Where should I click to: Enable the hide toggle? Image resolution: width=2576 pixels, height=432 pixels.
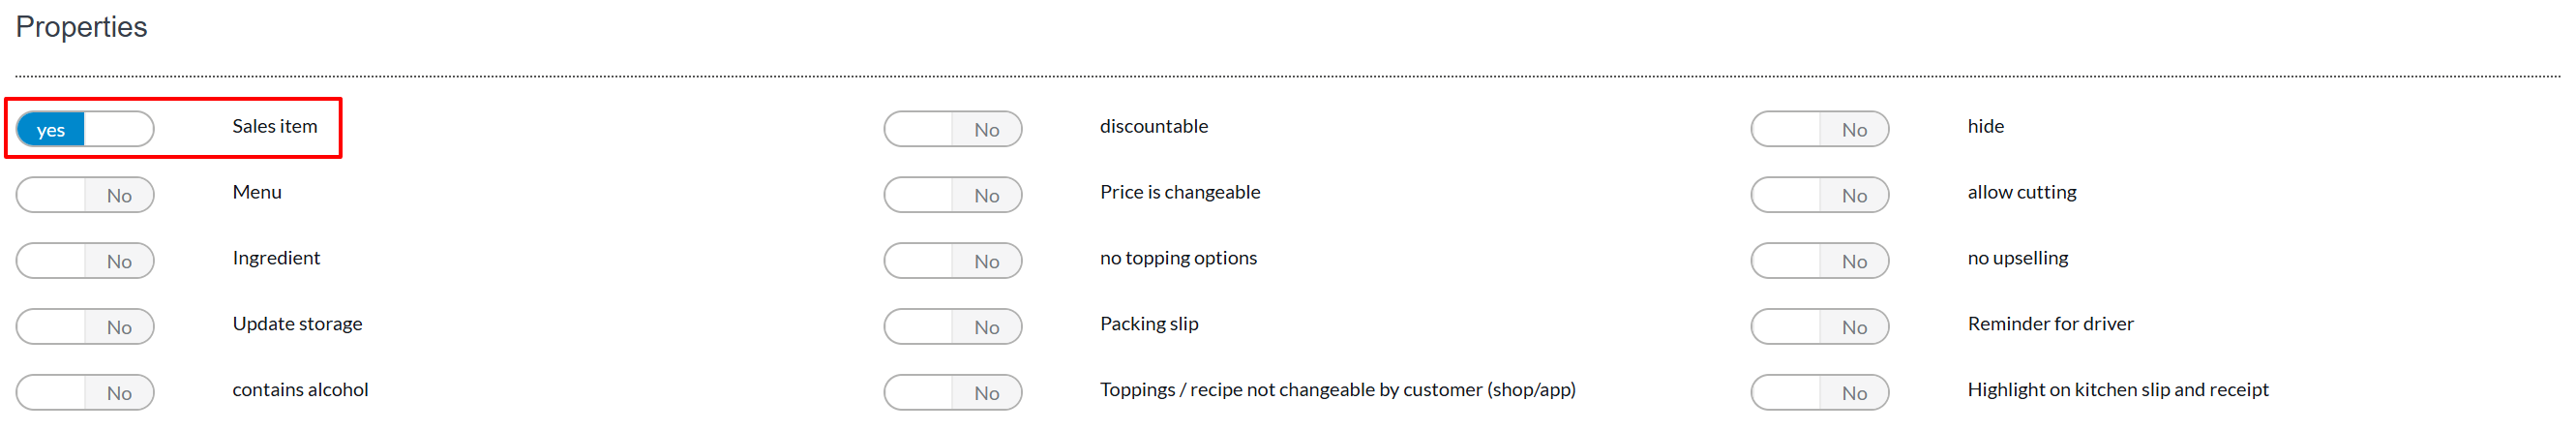pos(1819,129)
